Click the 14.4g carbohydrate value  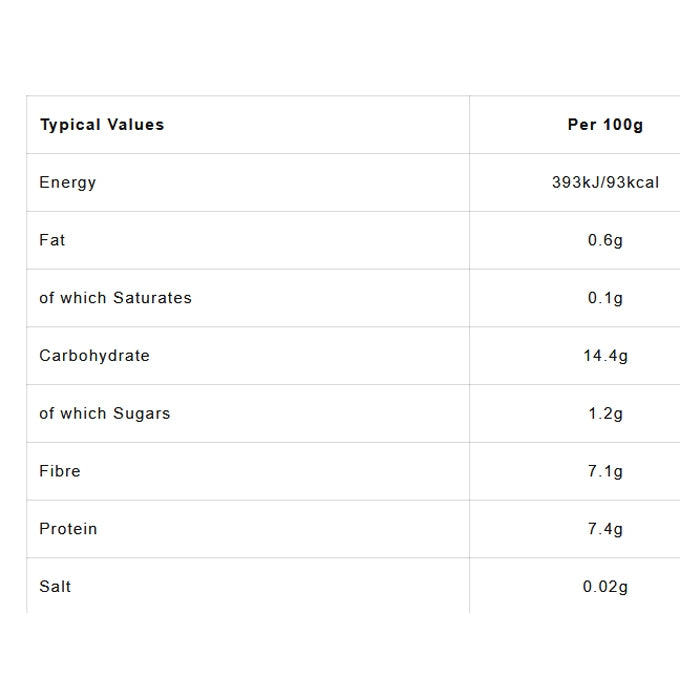pos(605,356)
